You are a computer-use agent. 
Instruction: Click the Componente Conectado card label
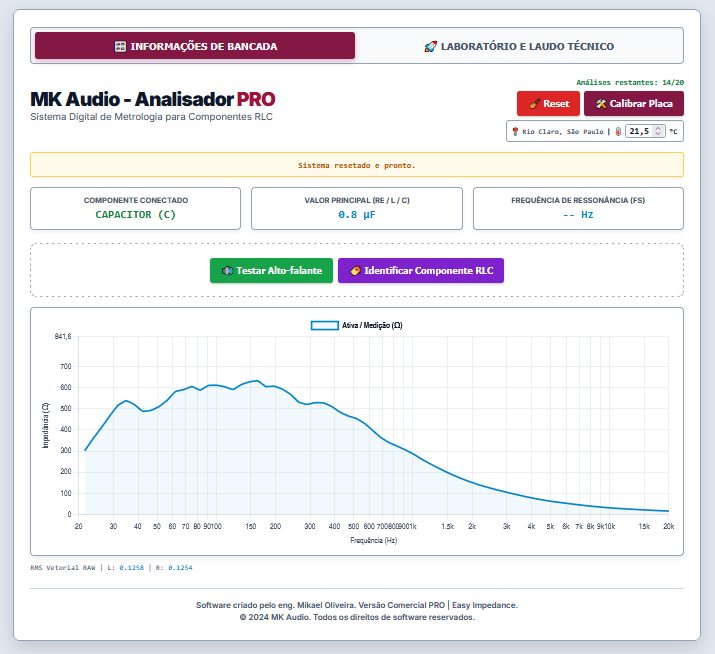pyautogui.click(x=135, y=200)
